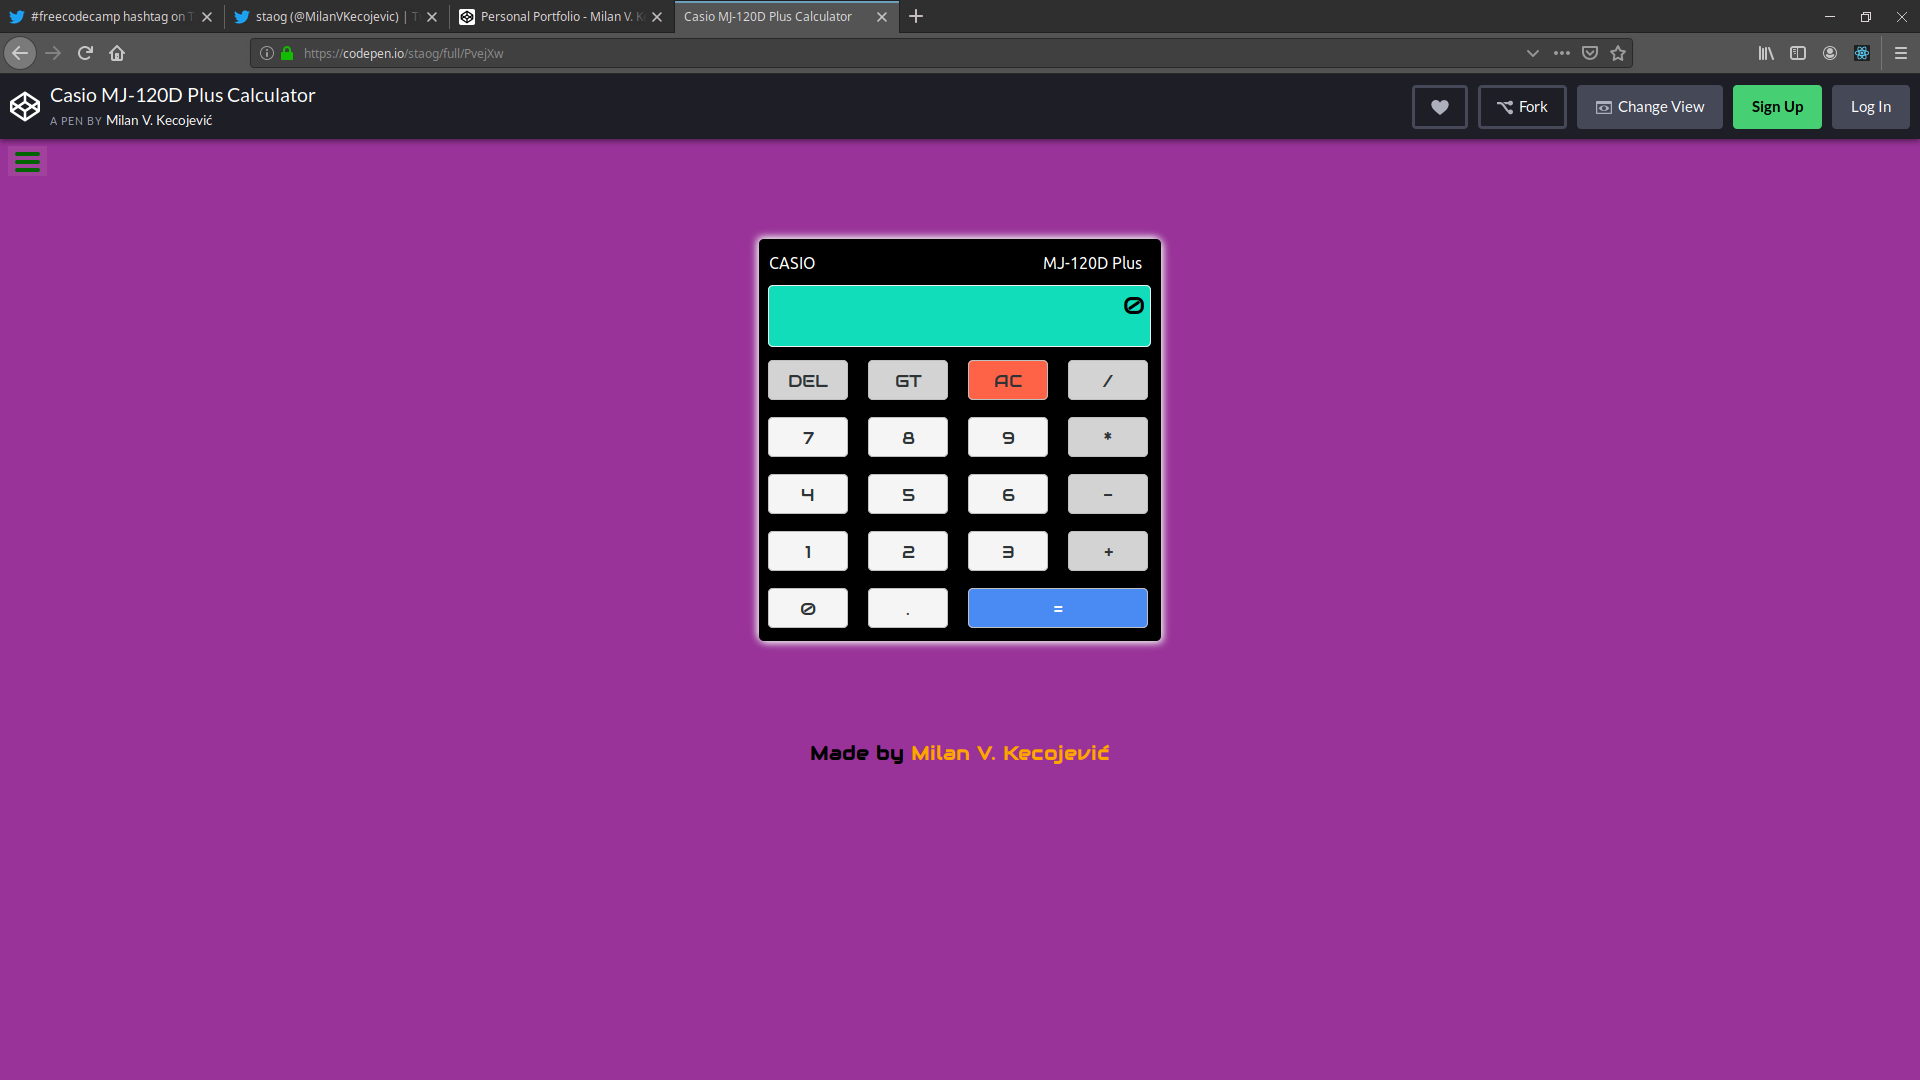
Task: Click the shield protection toggle in the address bar
Action: [1589, 53]
